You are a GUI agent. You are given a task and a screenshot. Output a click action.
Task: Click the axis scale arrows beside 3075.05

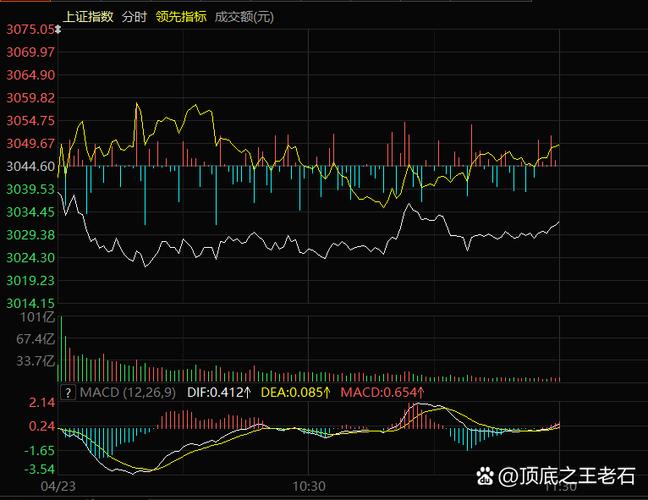pyautogui.click(x=58, y=29)
